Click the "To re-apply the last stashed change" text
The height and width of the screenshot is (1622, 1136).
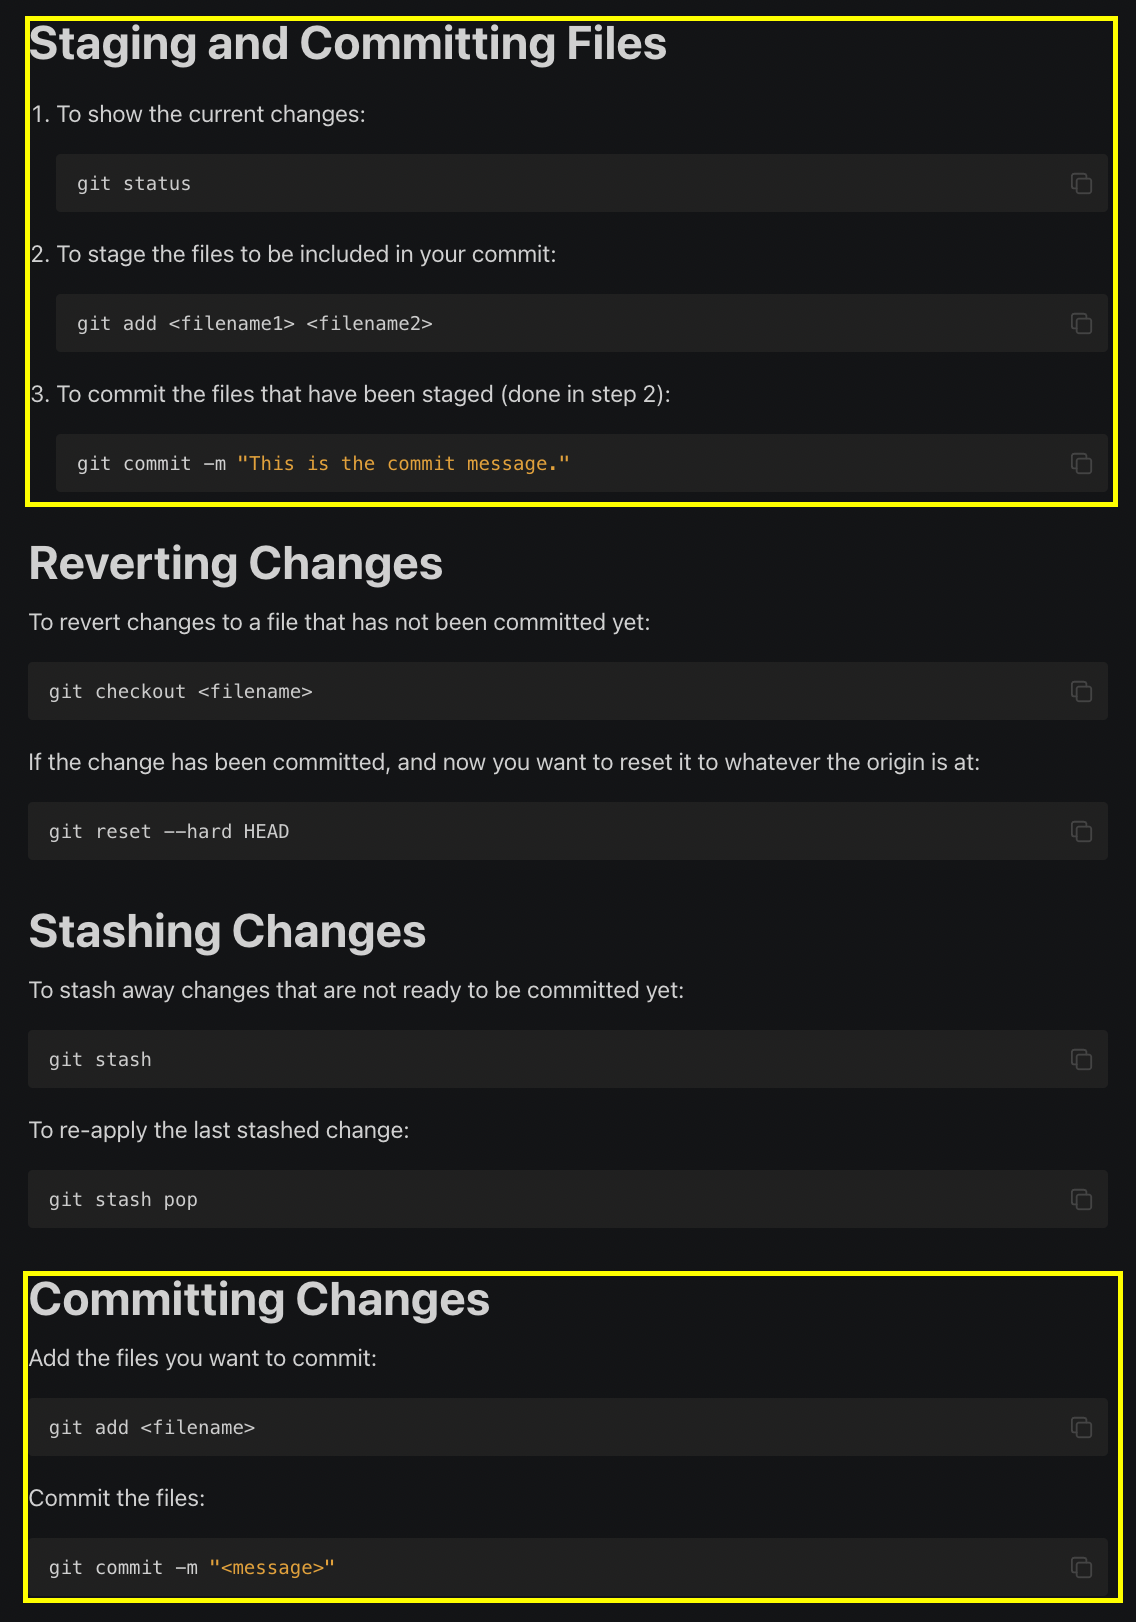(219, 1131)
